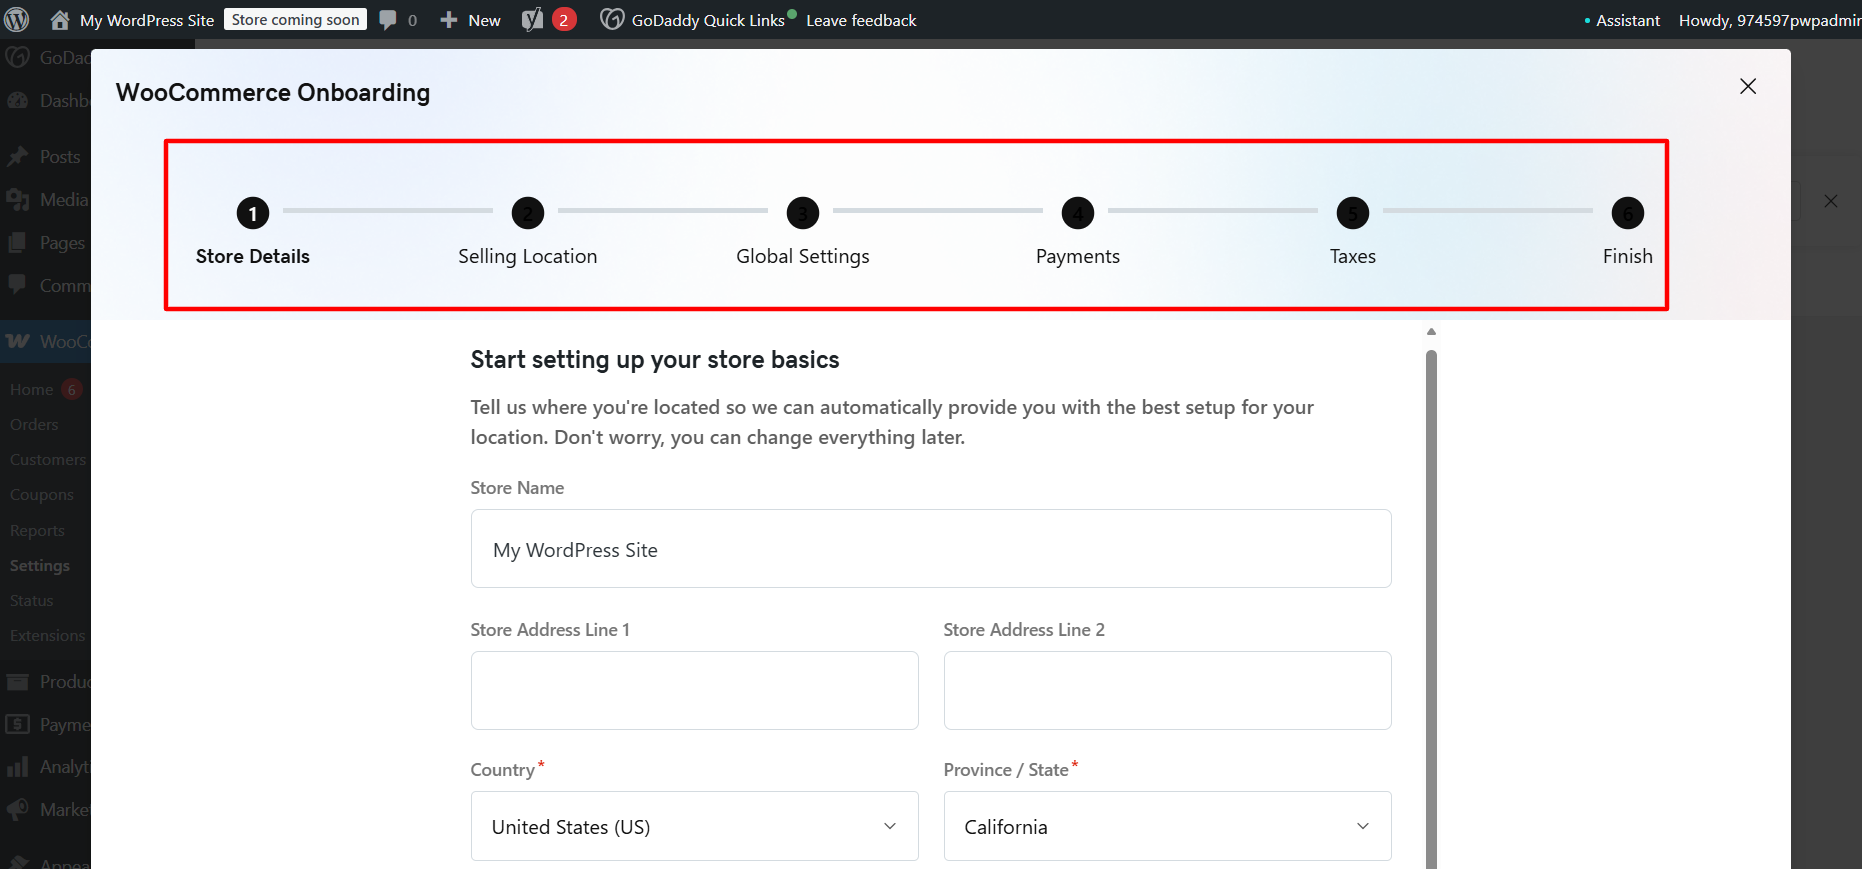This screenshot has height=869, width=1862.
Task: Click the Posts pin icon in sidebar
Action: [17, 157]
